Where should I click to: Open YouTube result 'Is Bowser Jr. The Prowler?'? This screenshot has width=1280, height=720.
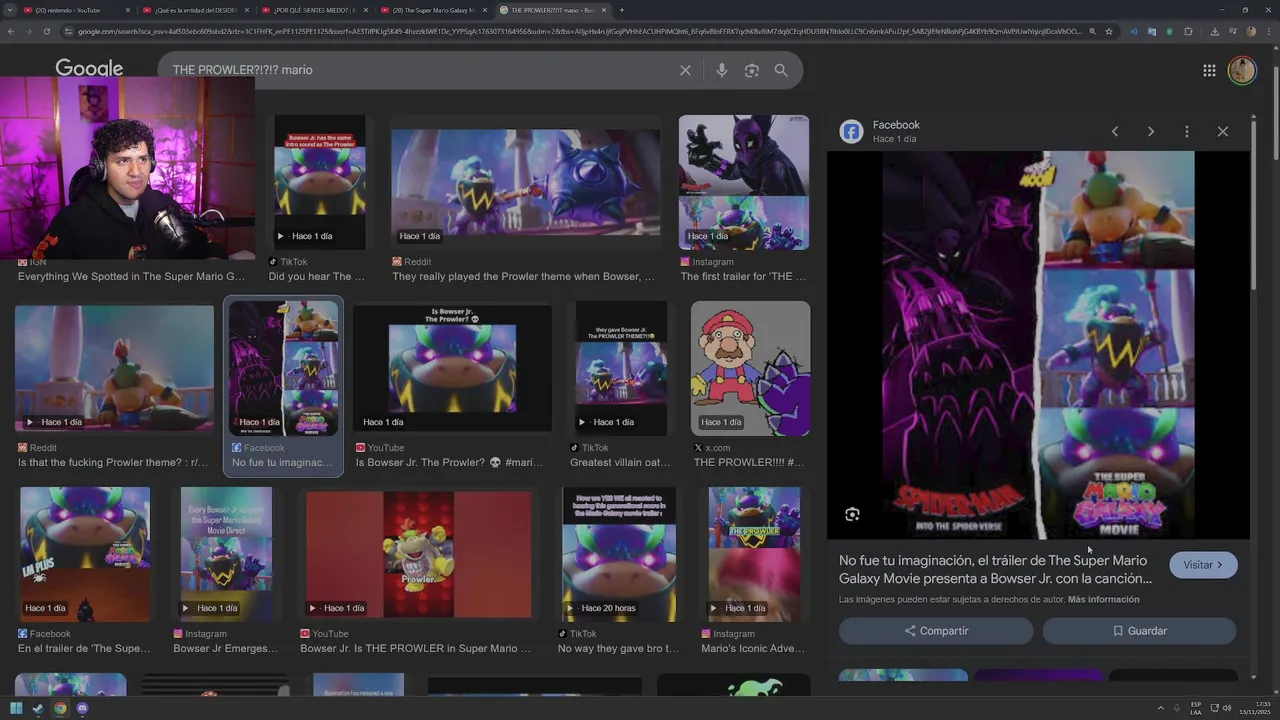452,386
